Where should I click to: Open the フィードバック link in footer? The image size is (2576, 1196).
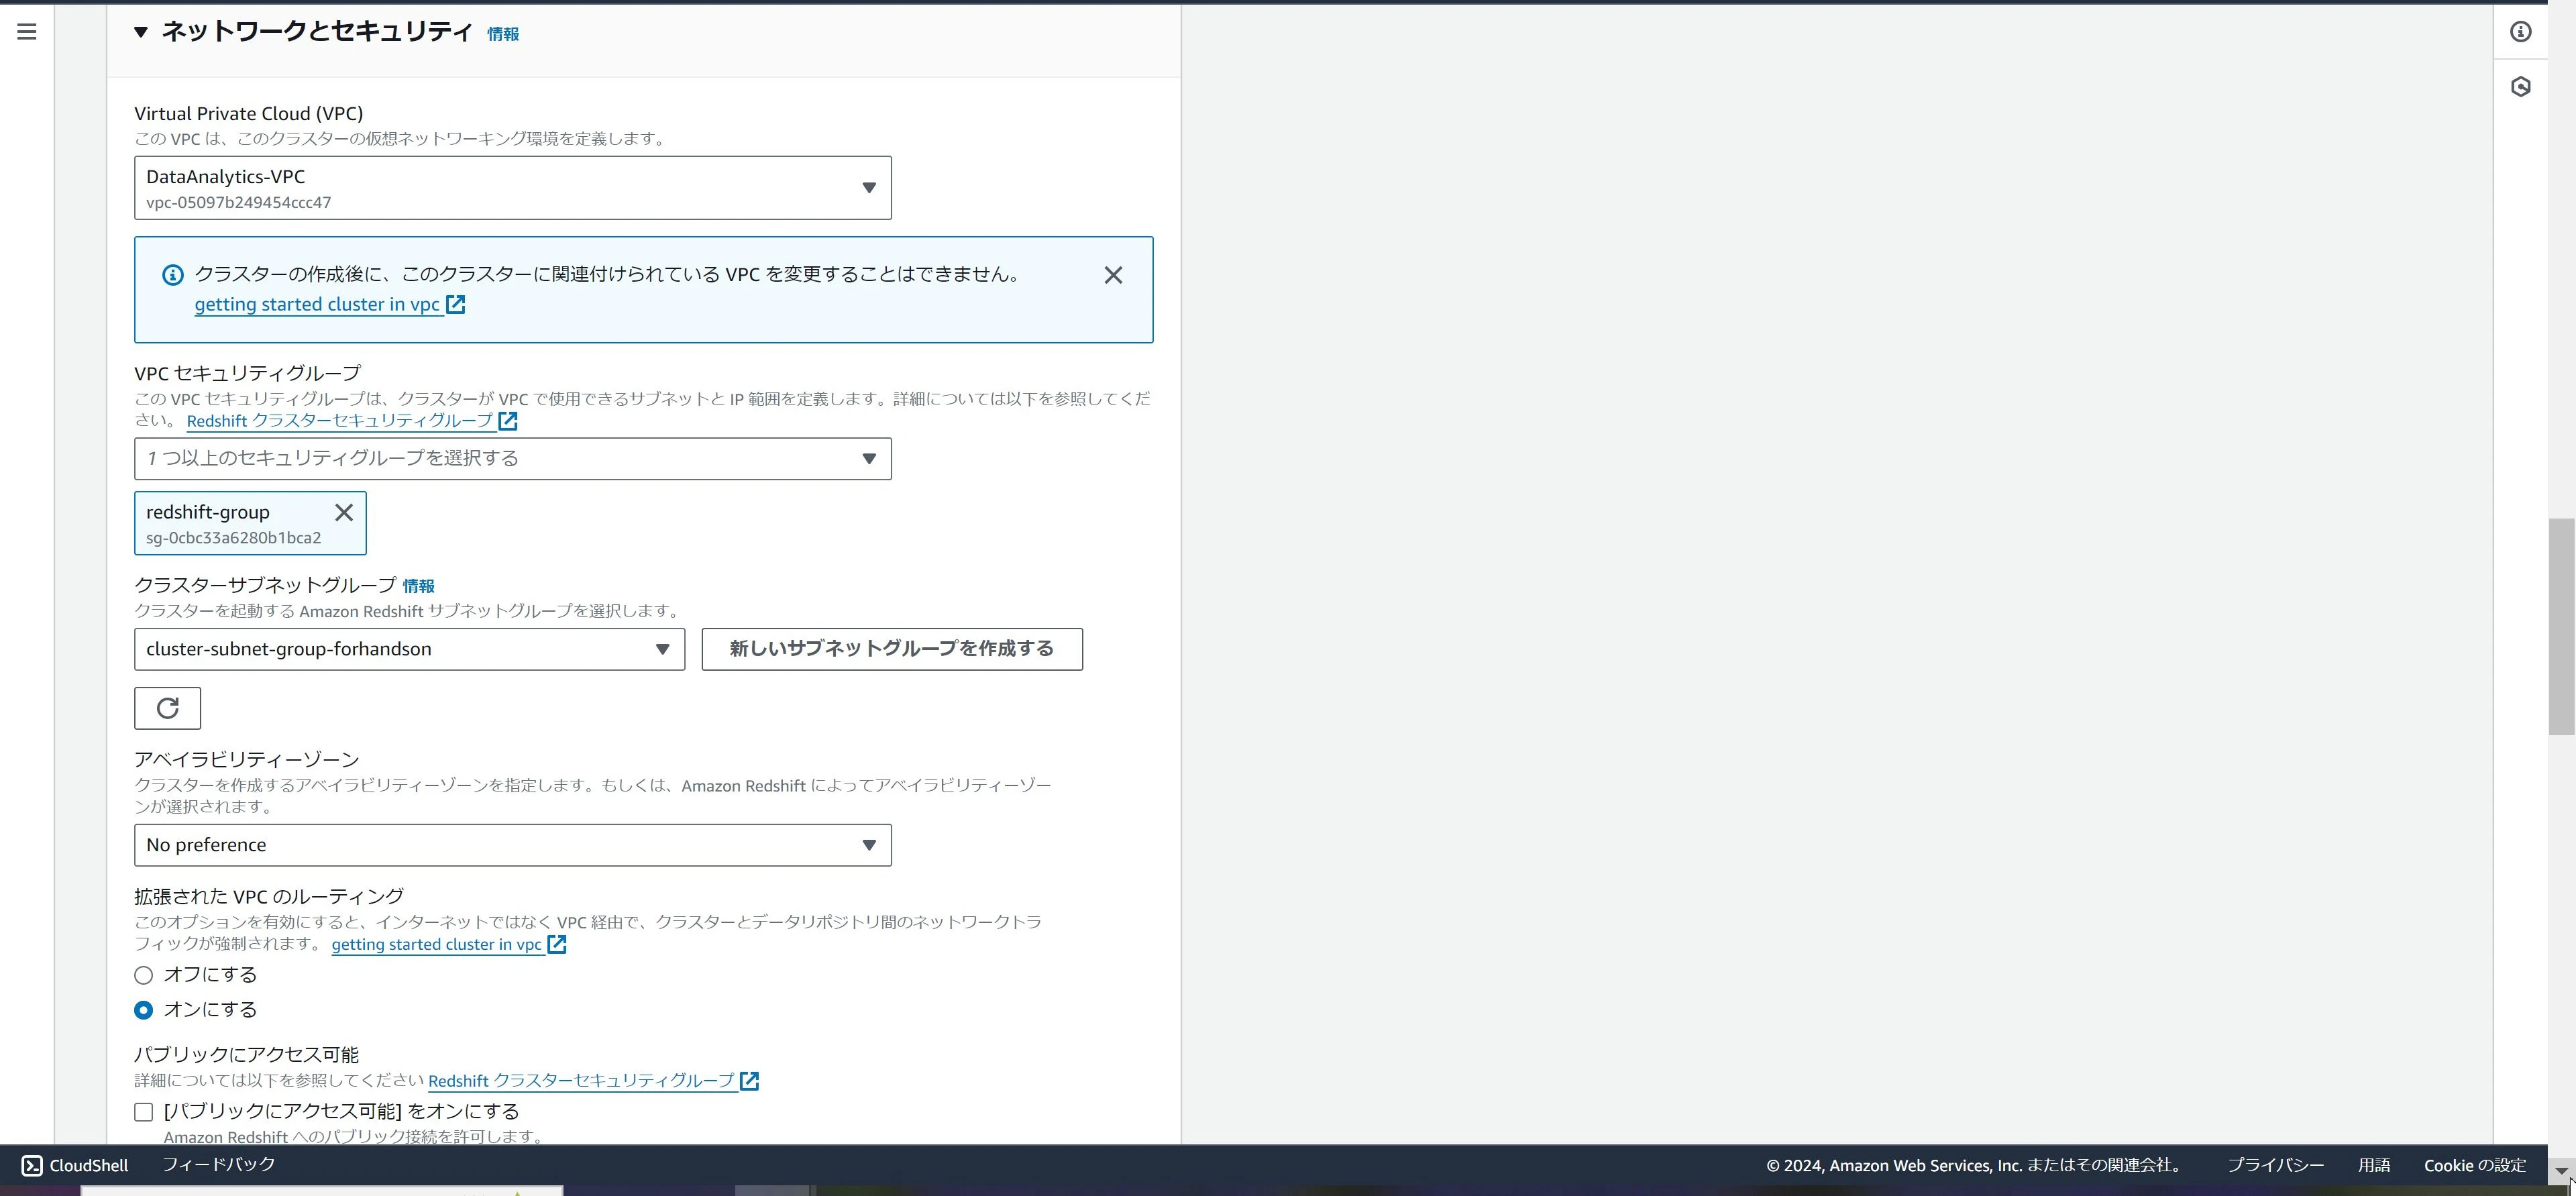pyautogui.click(x=219, y=1164)
